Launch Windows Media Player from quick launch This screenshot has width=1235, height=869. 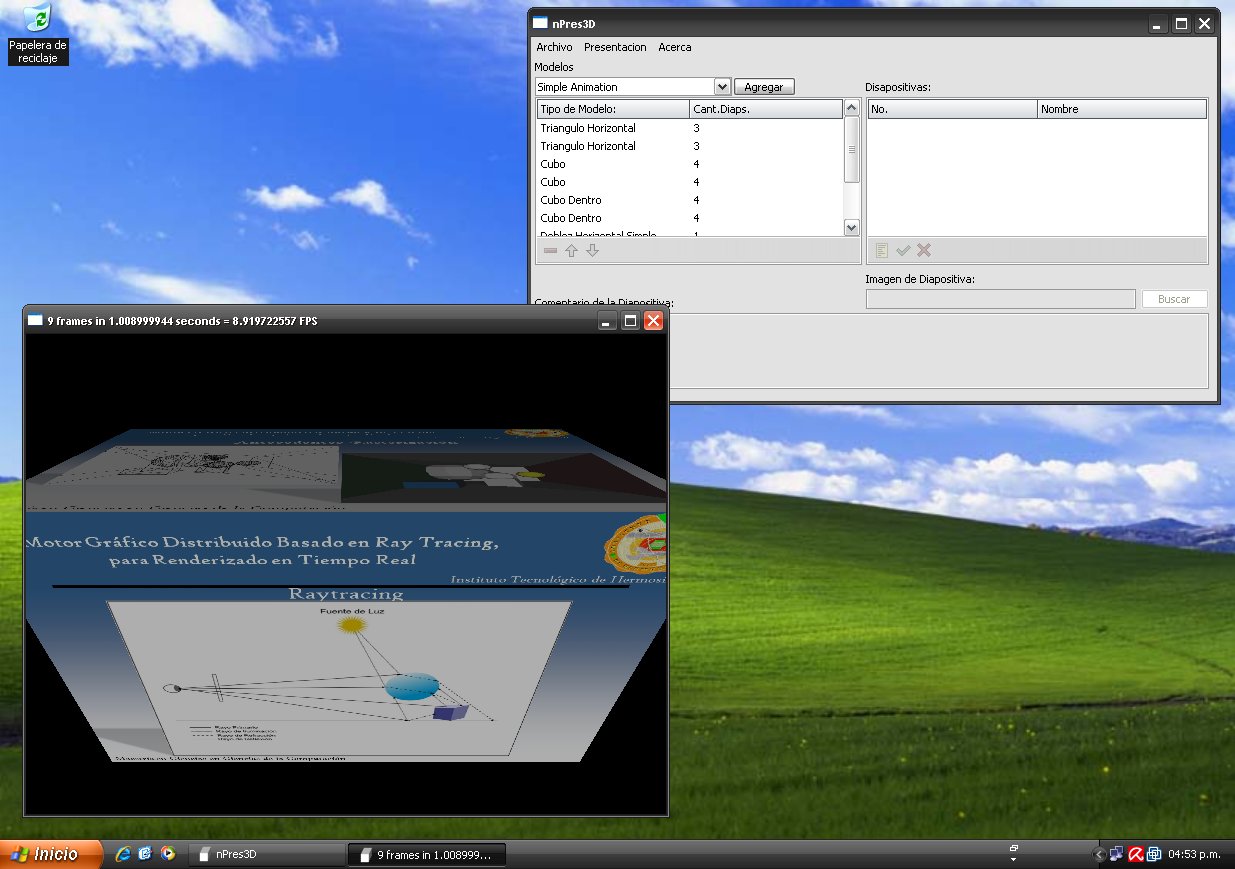[x=168, y=854]
